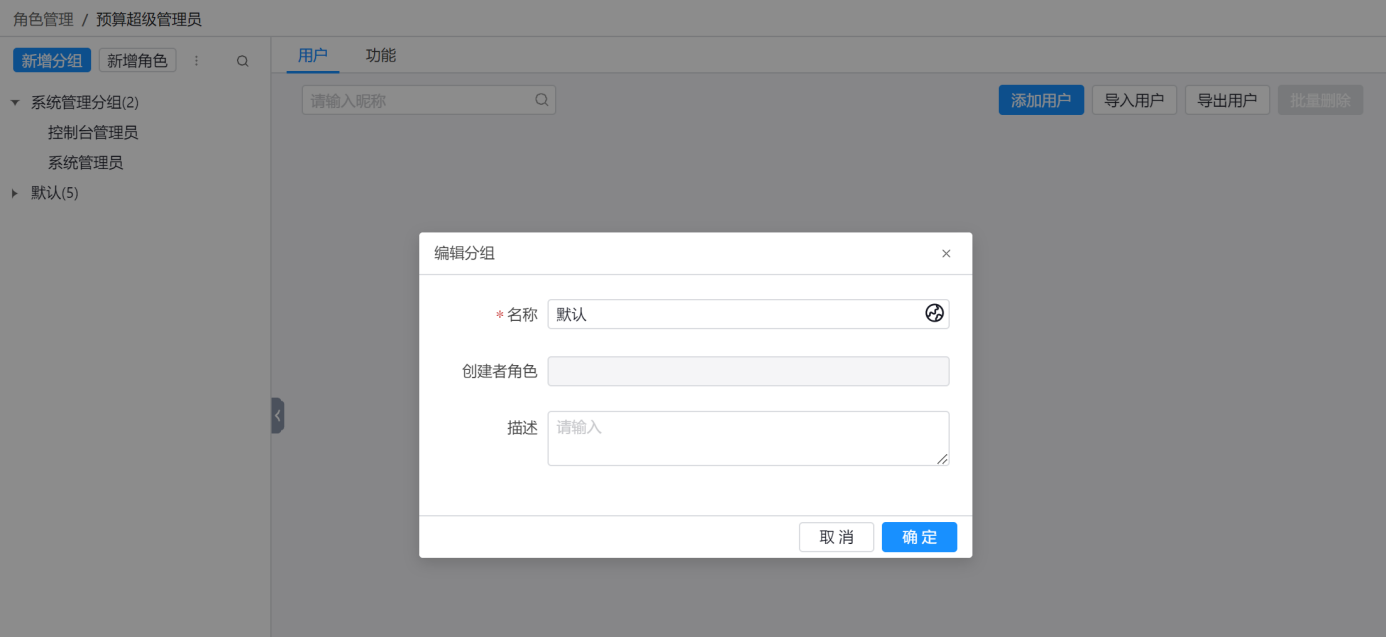Close the 编辑分组 dialog with X
Image resolution: width=1386 pixels, height=637 pixels.
(946, 254)
